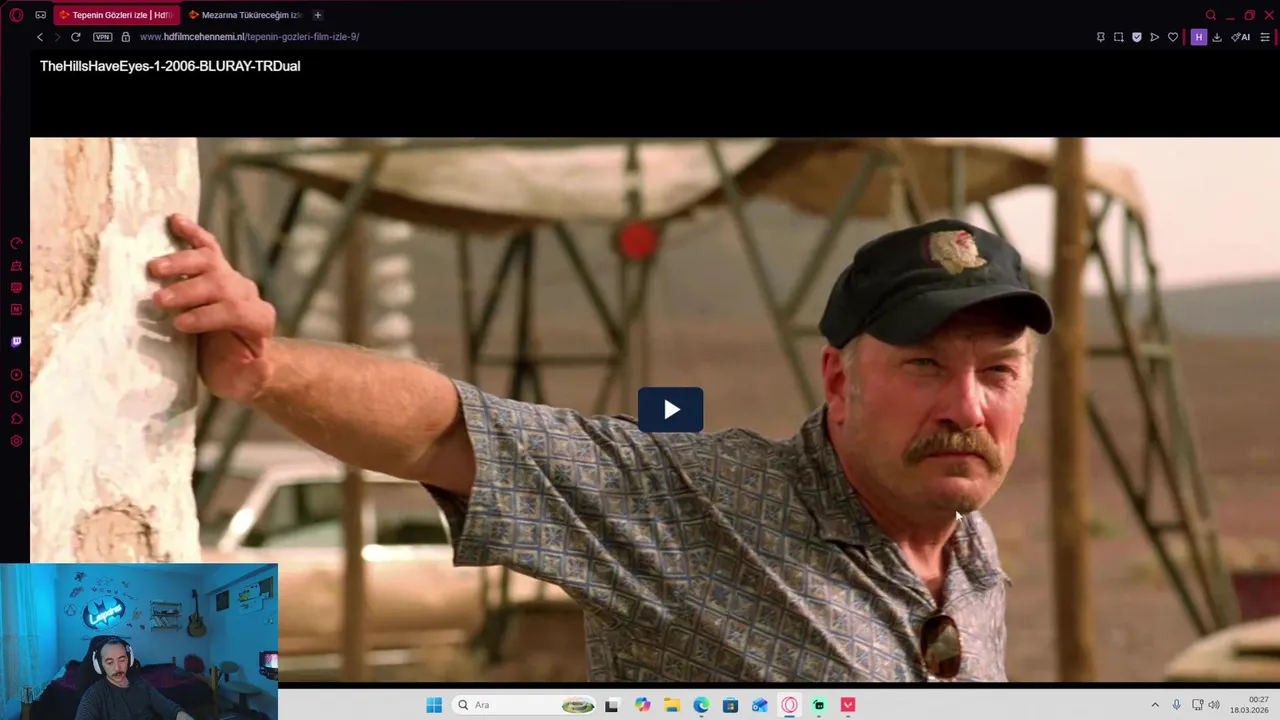
Task: Click the webcam overlay thumbnail
Action: point(139,641)
